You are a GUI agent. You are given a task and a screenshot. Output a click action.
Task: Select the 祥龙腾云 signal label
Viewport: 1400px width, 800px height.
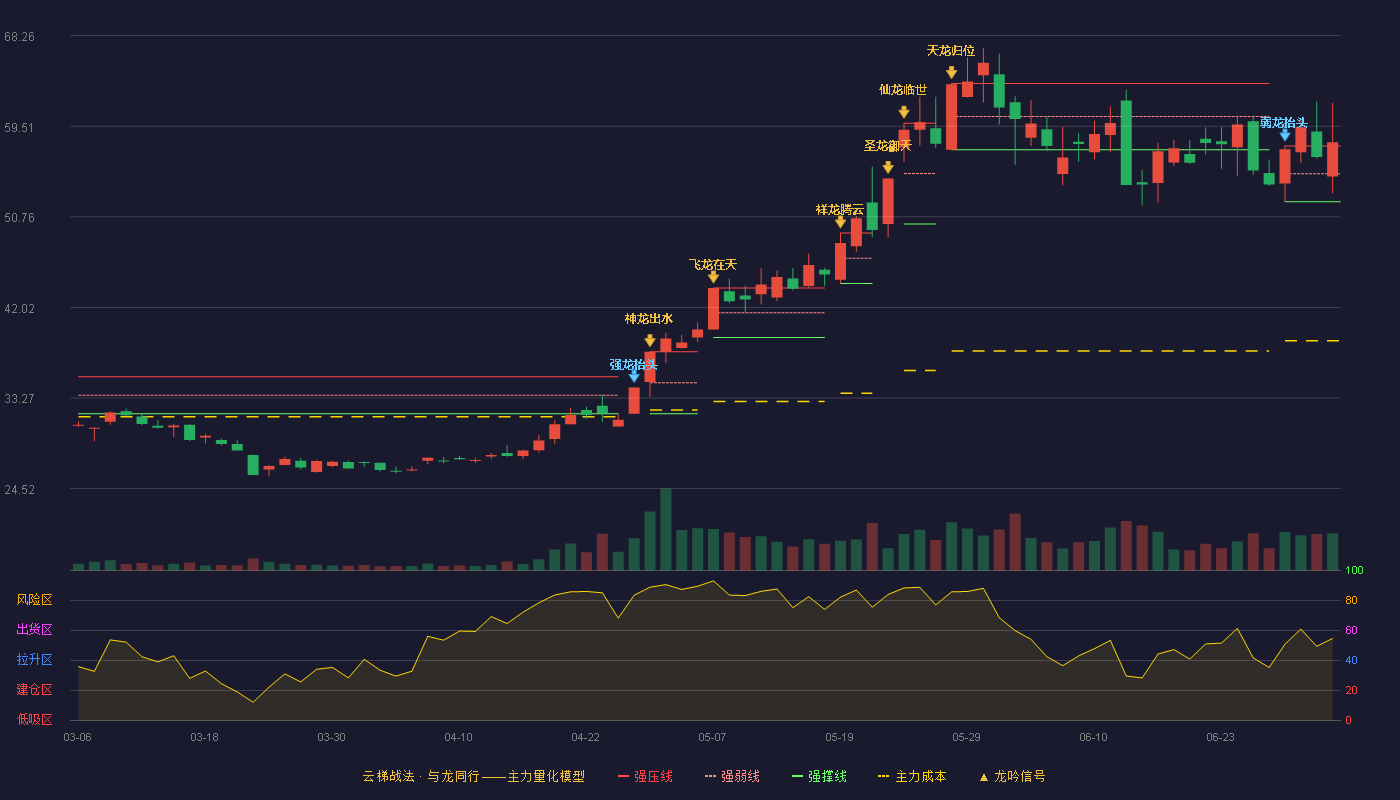coord(840,210)
